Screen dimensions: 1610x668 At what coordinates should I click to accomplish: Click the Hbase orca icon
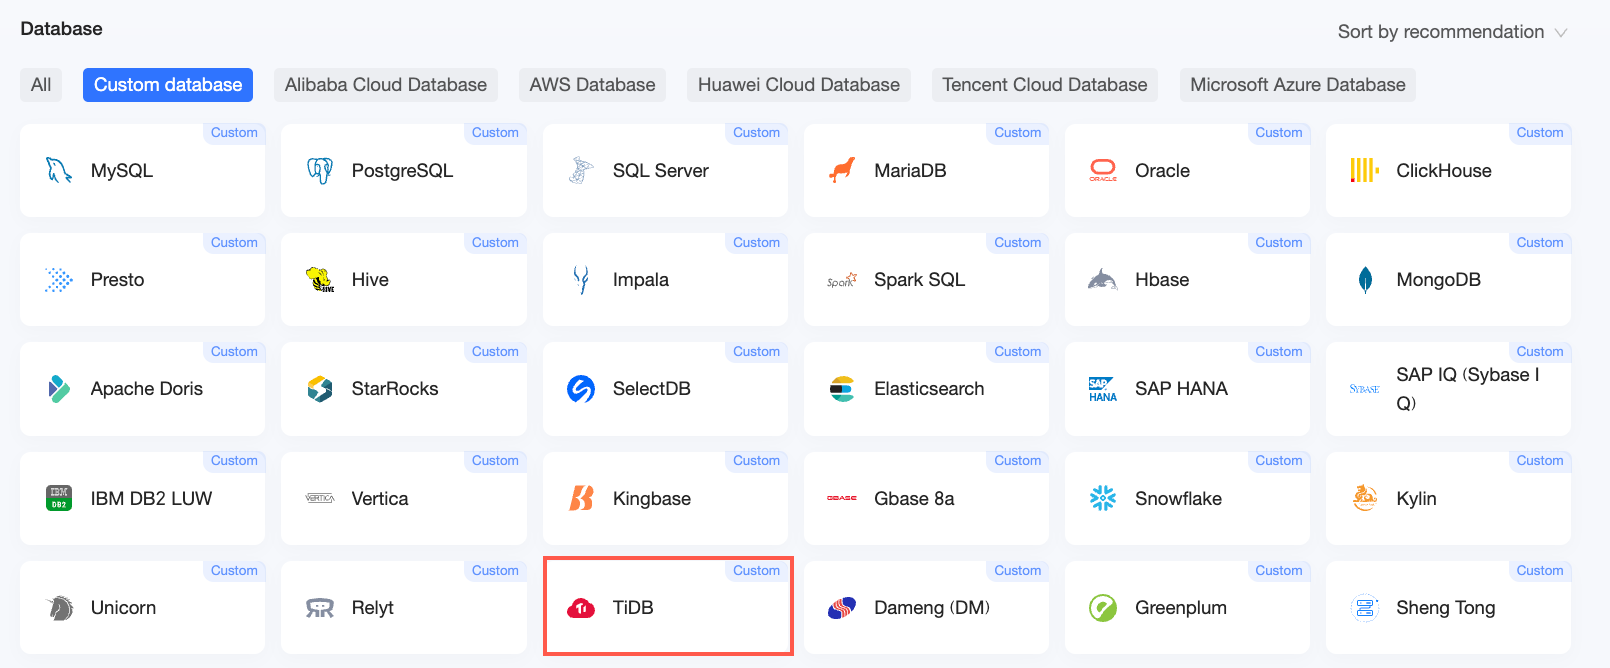(x=1103, y=280)
